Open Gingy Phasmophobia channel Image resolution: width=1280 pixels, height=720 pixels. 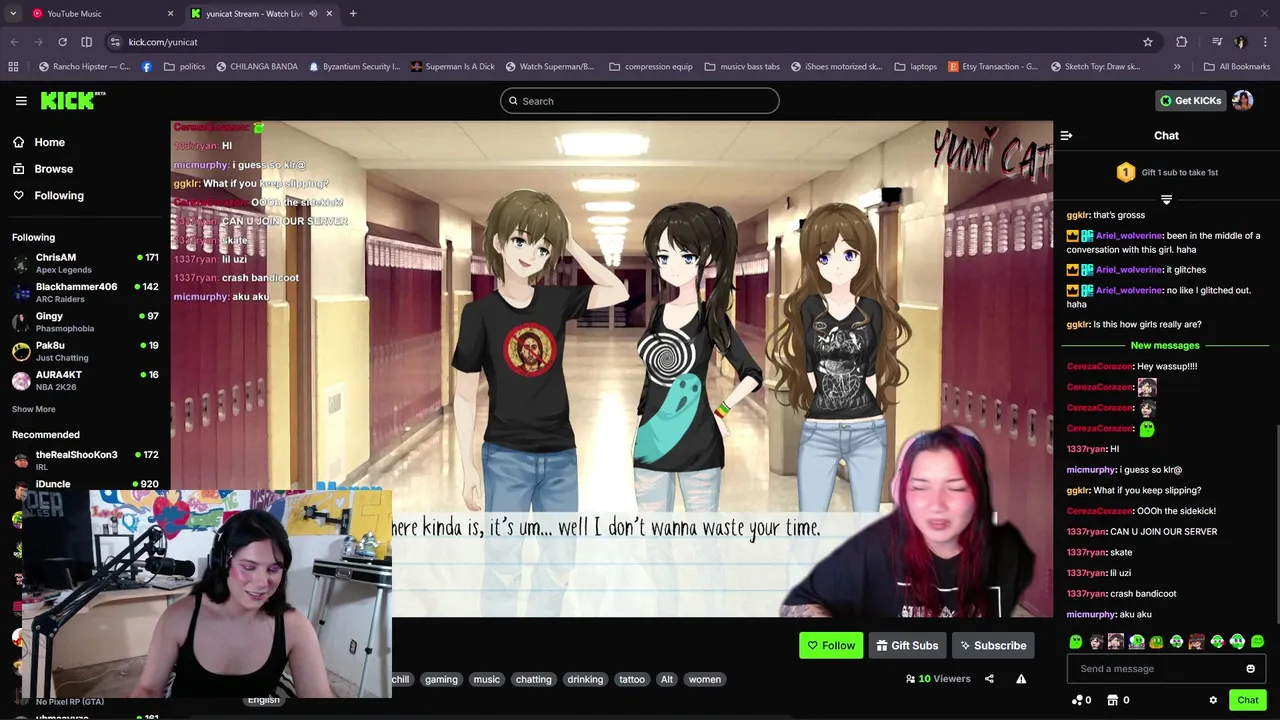85,322
